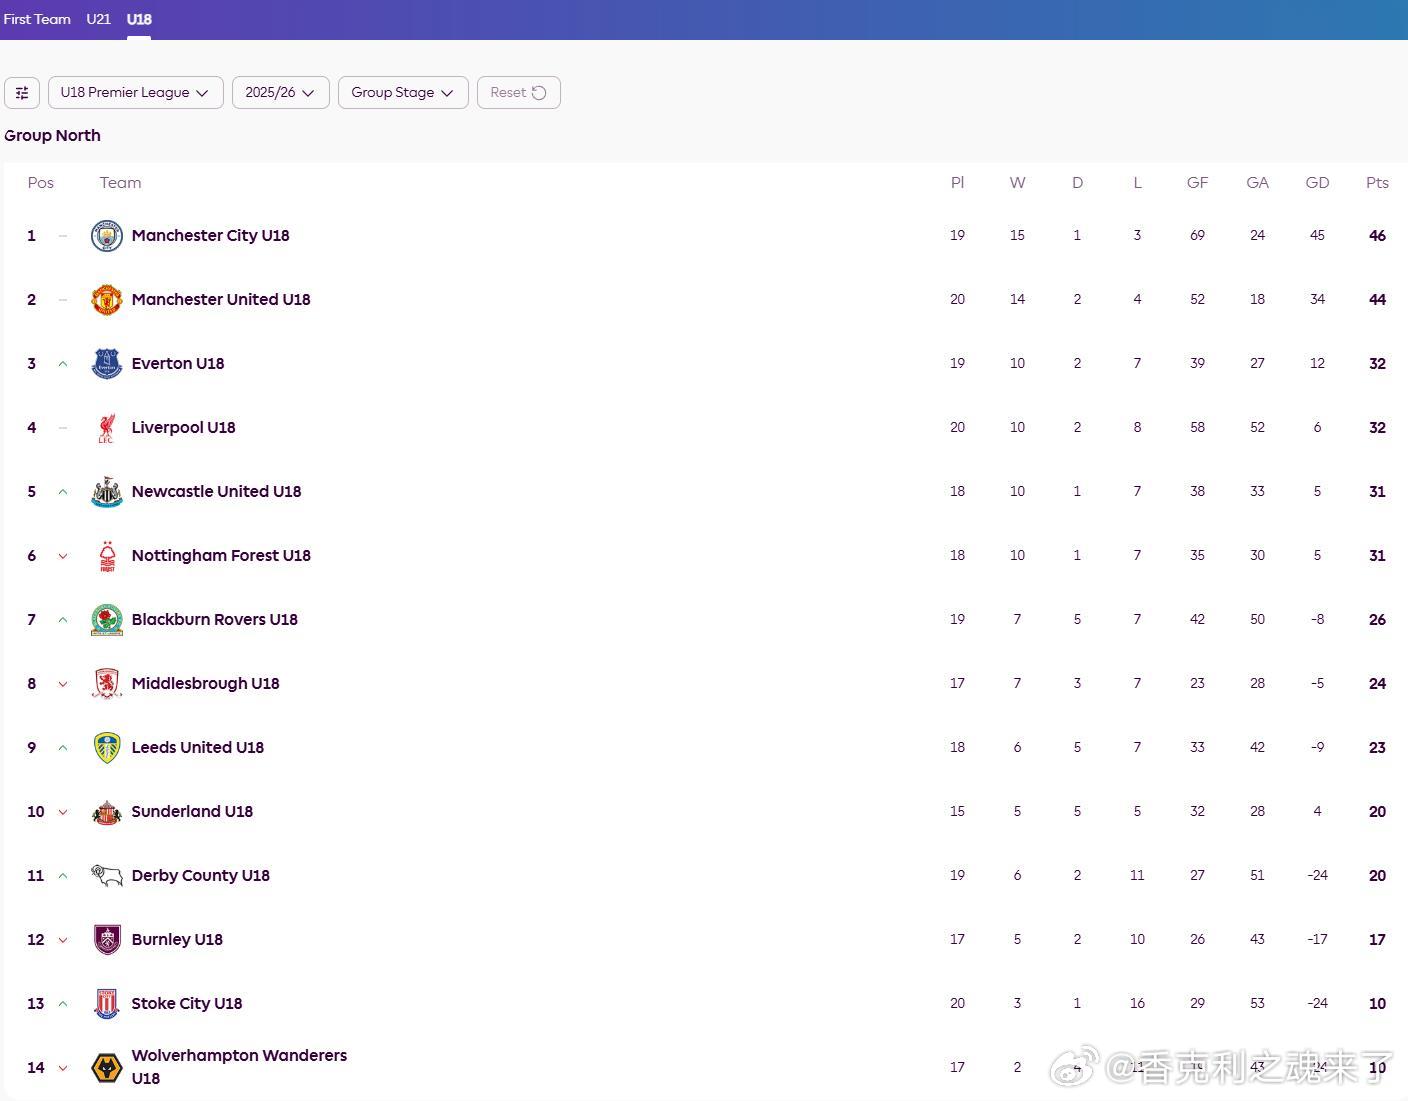The height and width of the screenshot is (1101, 1408).
Task: Open the Manchester City U18 team link
Action: coord(211,236)
